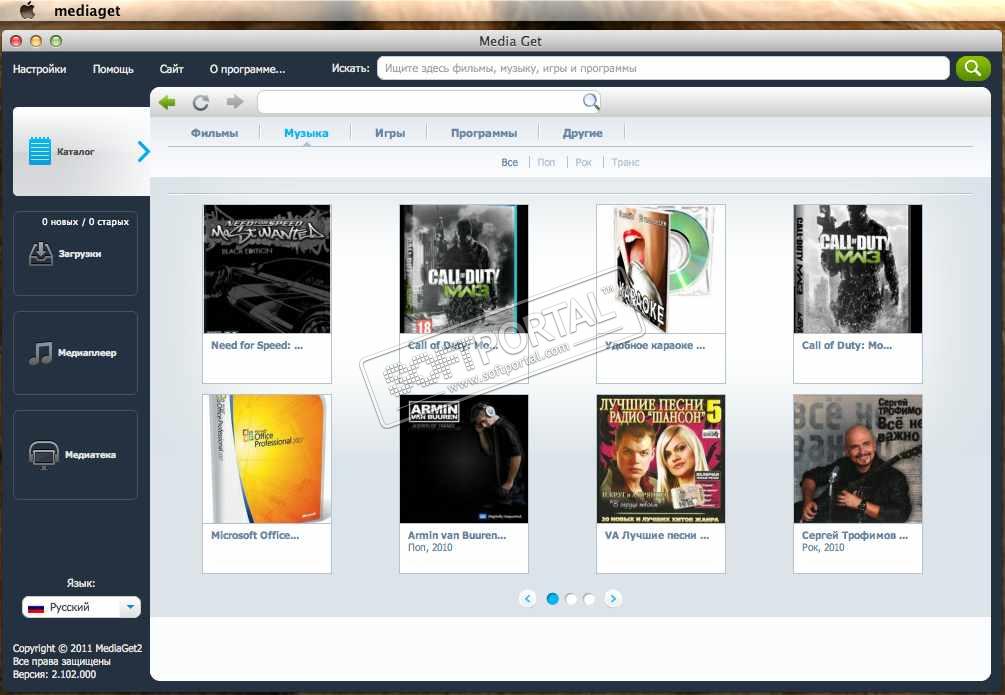Click 'Рок, 2010' genre label

(823, 548)
